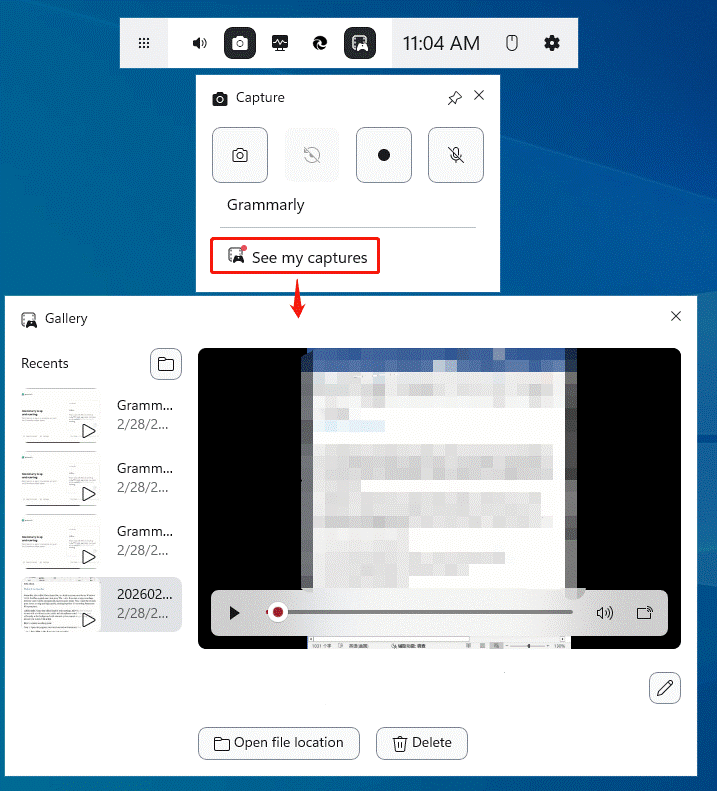
Task: Play the selected video capture
Action: [234, 613]
